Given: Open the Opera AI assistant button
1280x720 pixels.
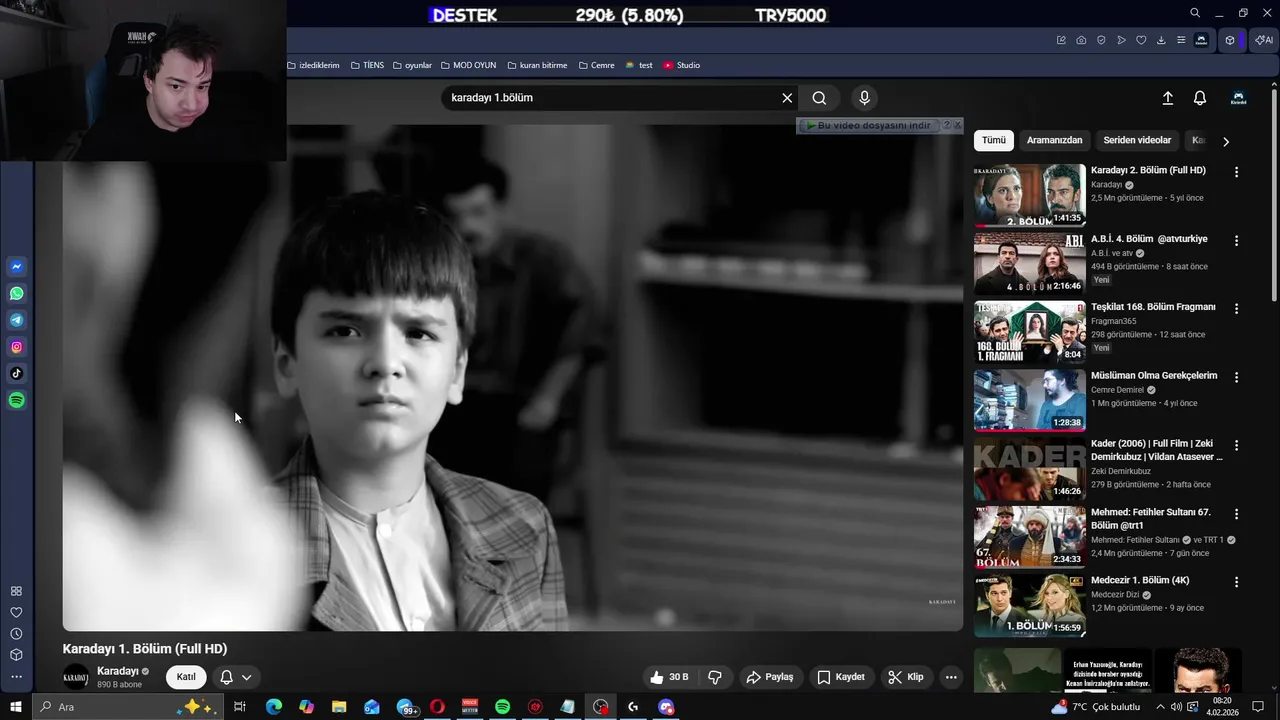Looking at the screenshot, I should tap(1264, 40).
